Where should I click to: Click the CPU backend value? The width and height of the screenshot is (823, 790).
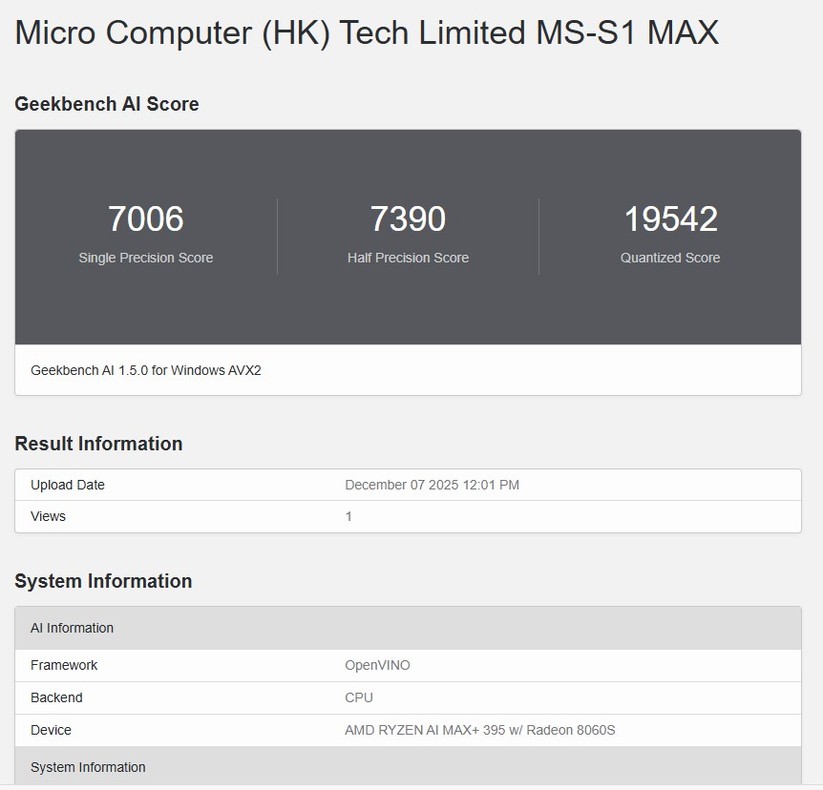(x=358, y=697)
